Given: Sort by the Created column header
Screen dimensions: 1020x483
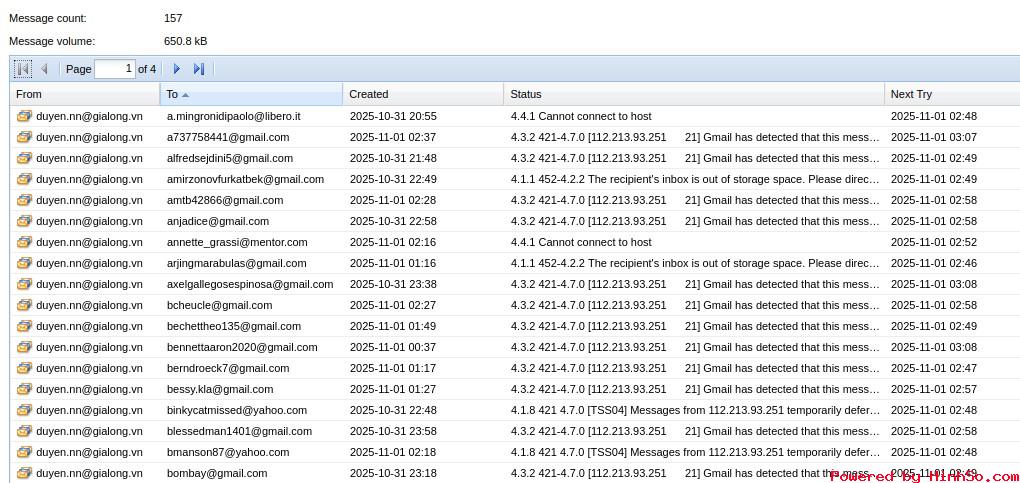Looking at the screenshot, I should pyautogui.click(x=422, y=94).
